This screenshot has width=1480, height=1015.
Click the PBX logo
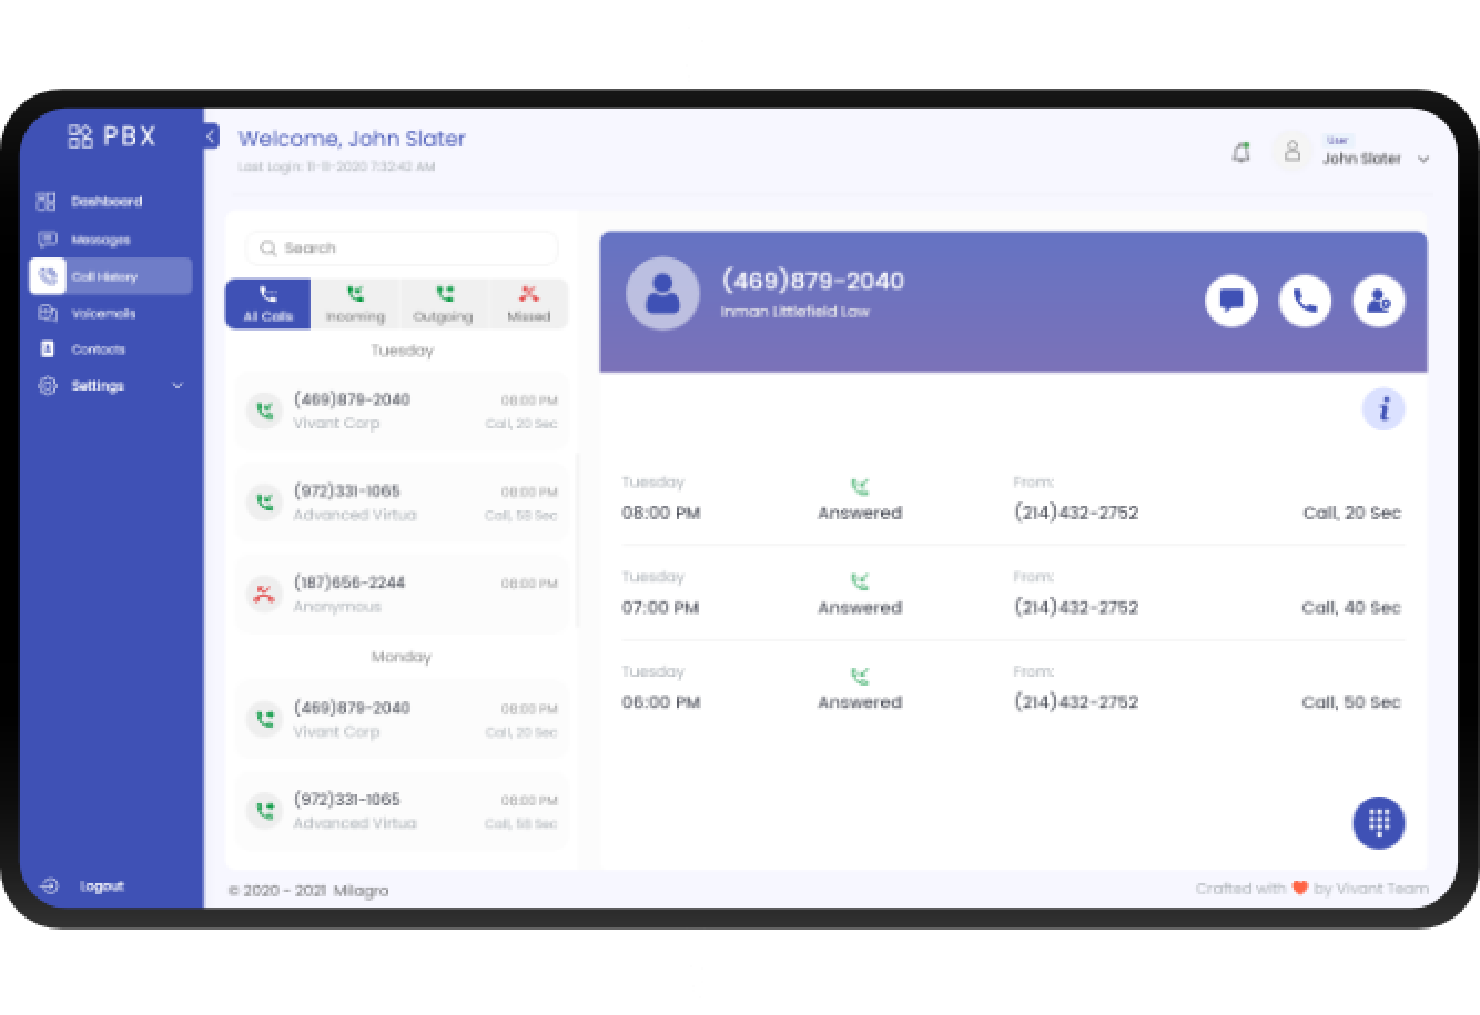(x=112, y=136)
